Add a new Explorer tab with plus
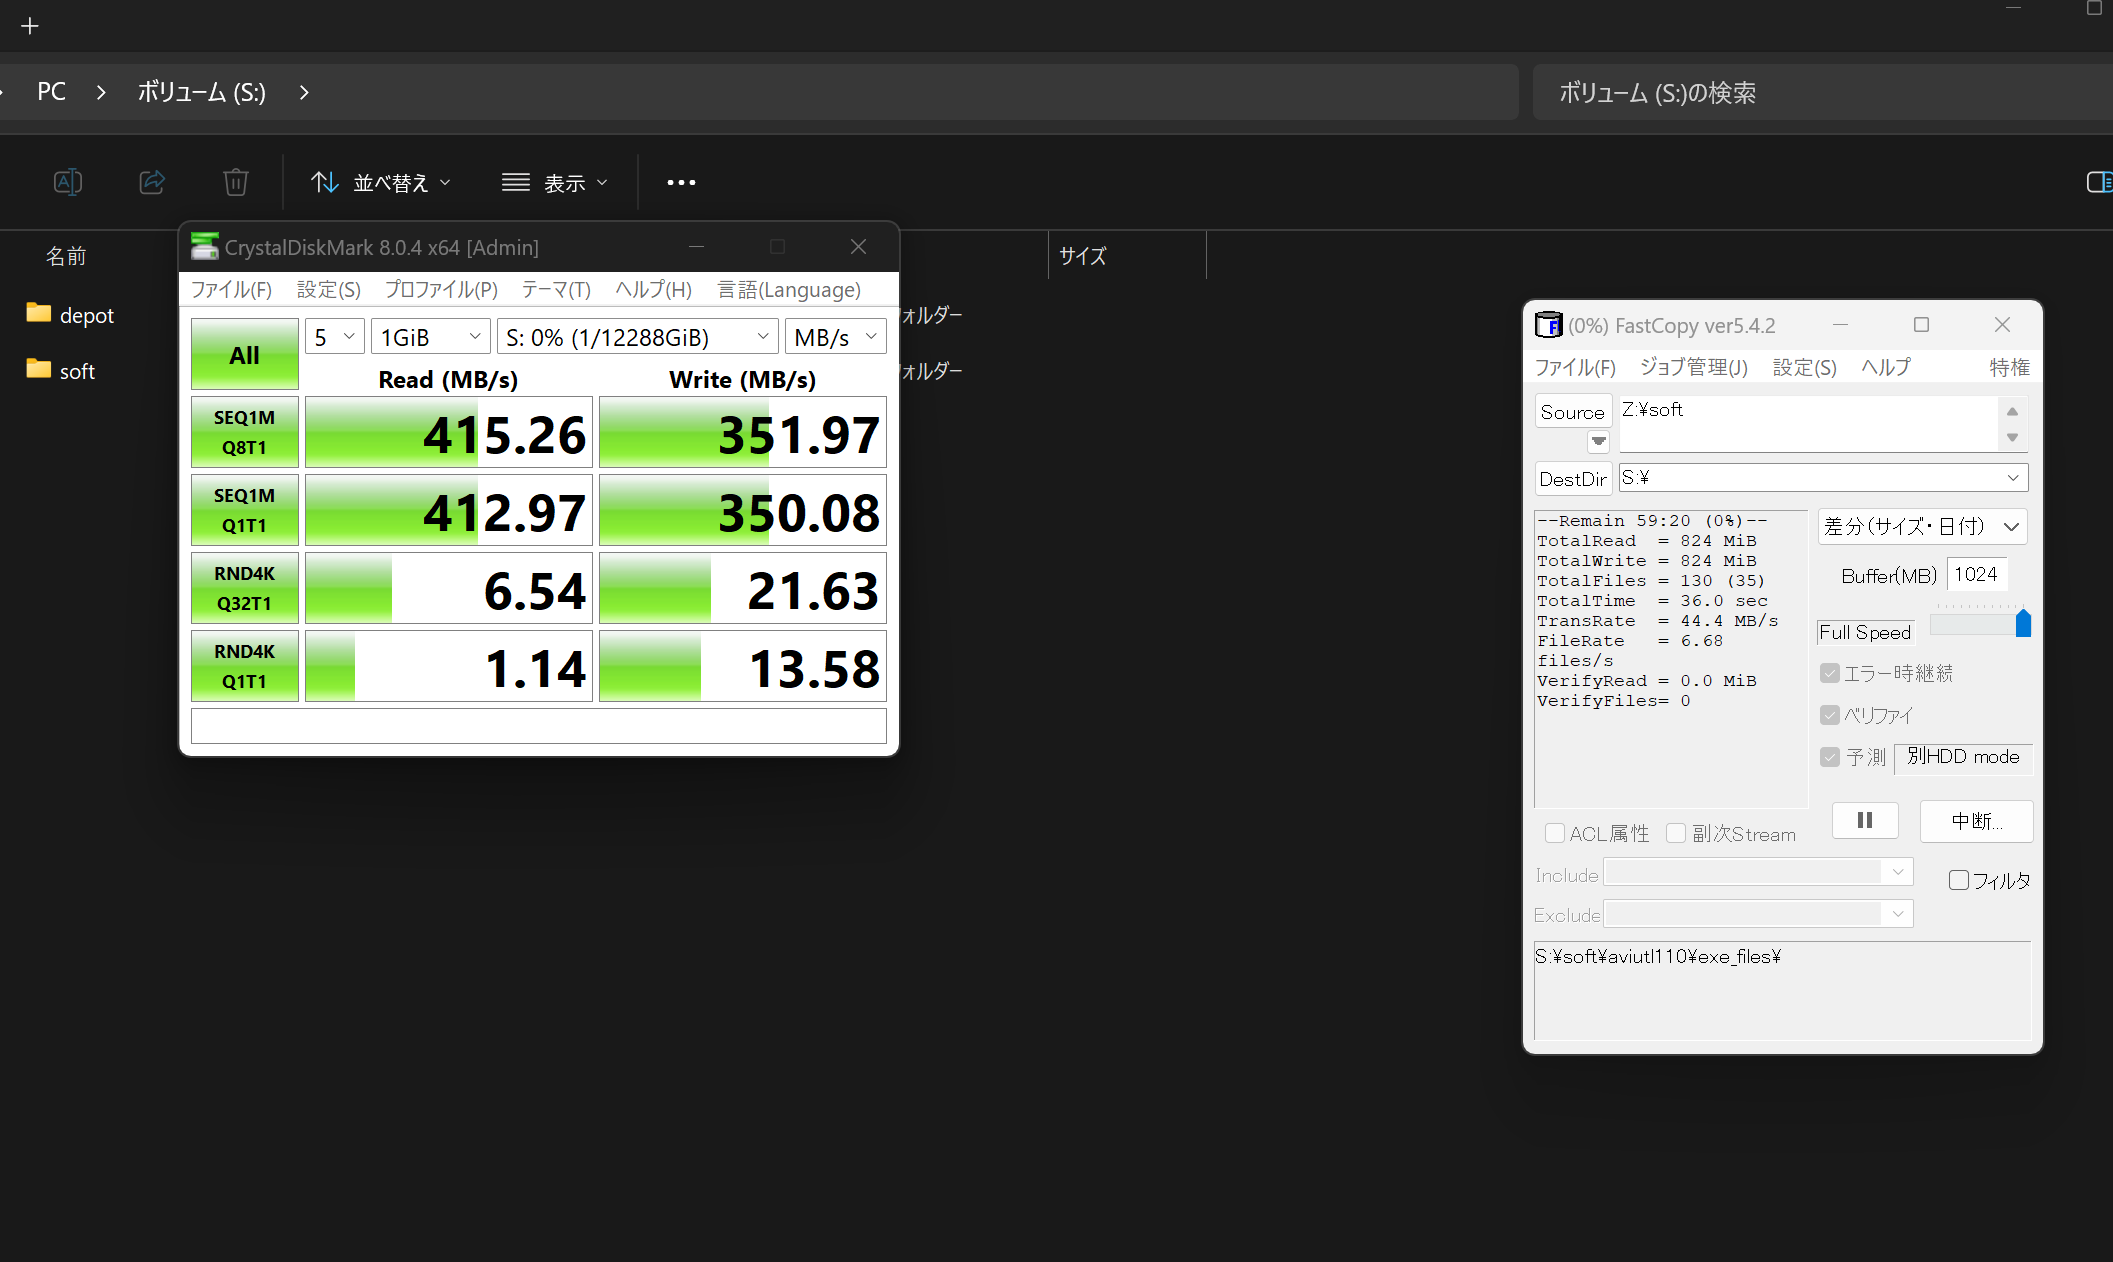The width and height of the screenshot is (2113, 1262). [x=30, y=26]
